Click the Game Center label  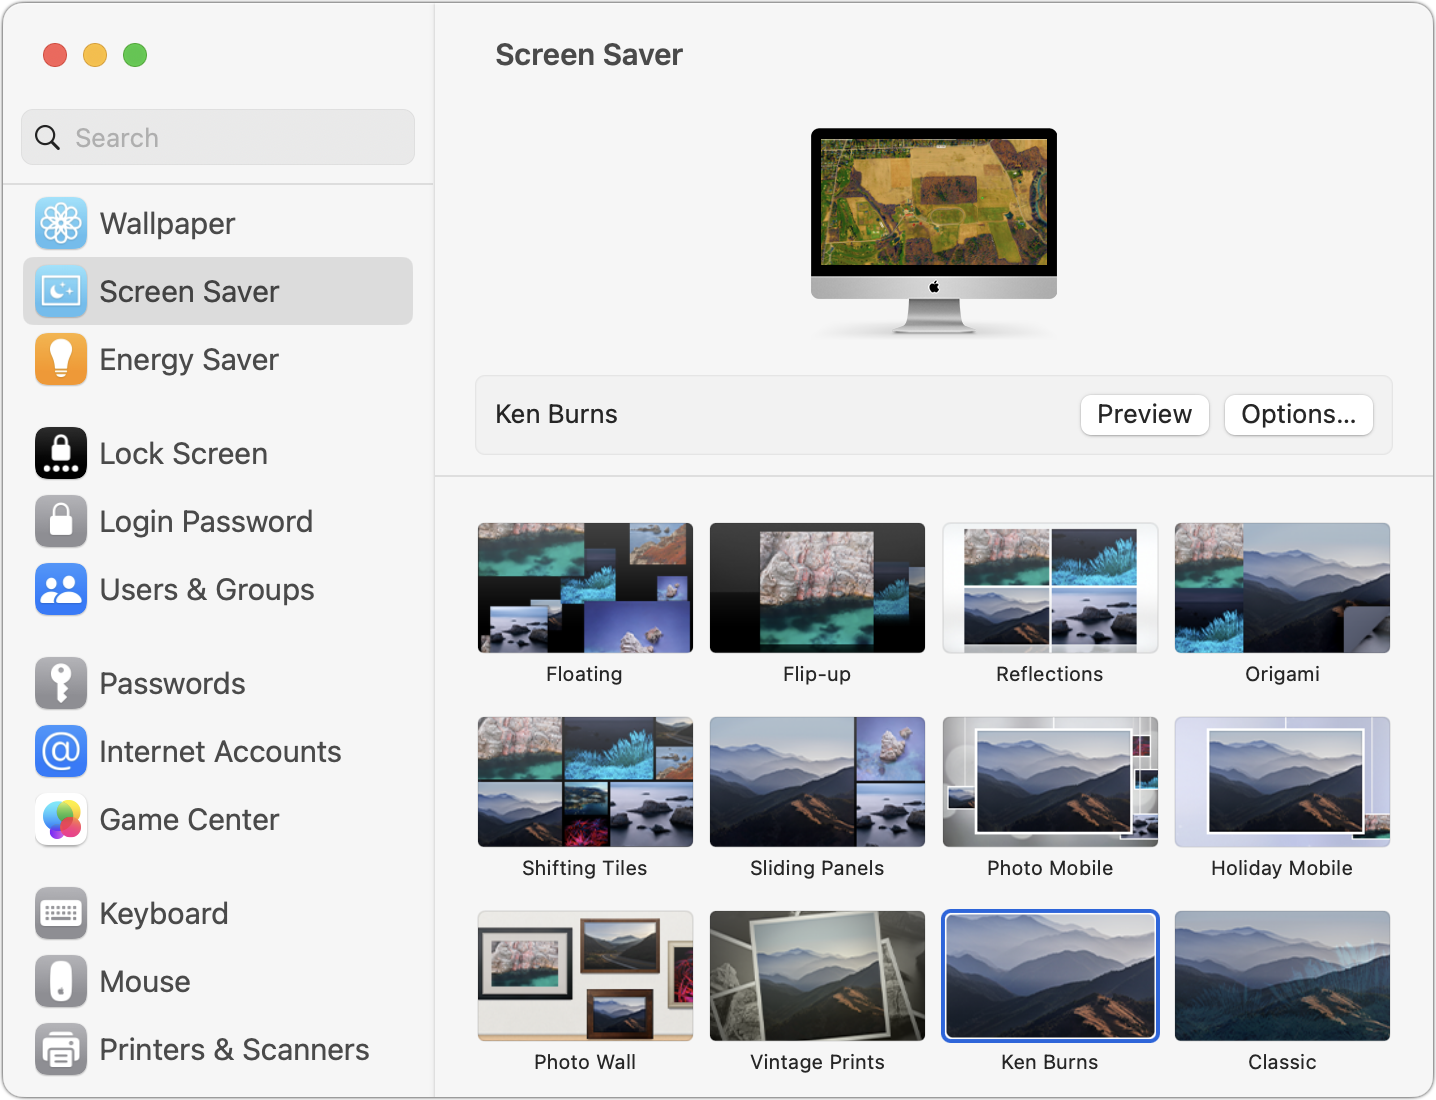(x=189, y=820)
